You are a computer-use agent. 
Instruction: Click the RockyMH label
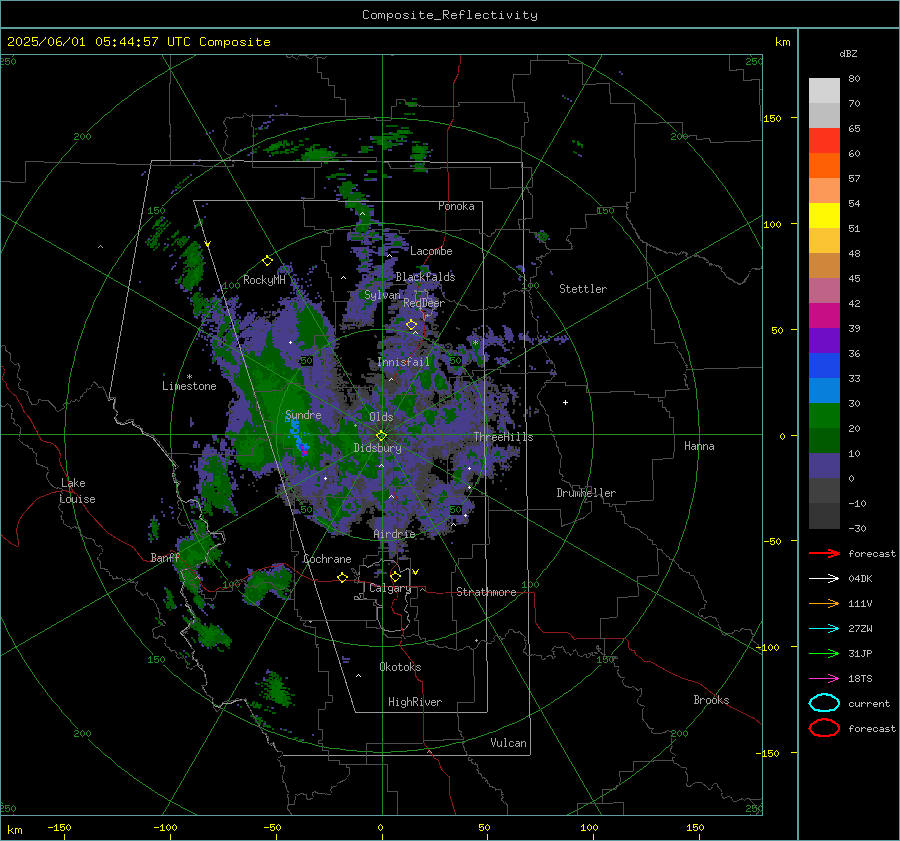pos(264,280)
